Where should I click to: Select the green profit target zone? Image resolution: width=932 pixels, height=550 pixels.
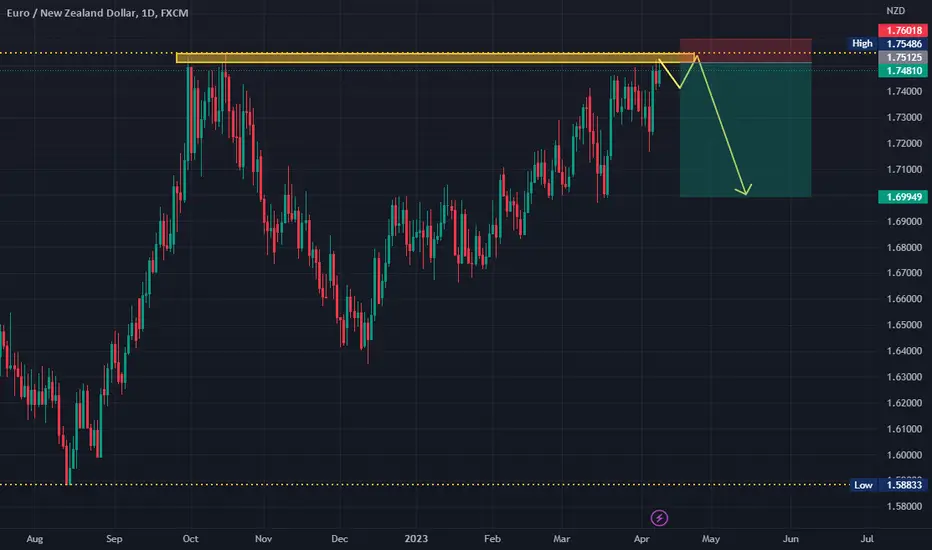click(745, 130)
